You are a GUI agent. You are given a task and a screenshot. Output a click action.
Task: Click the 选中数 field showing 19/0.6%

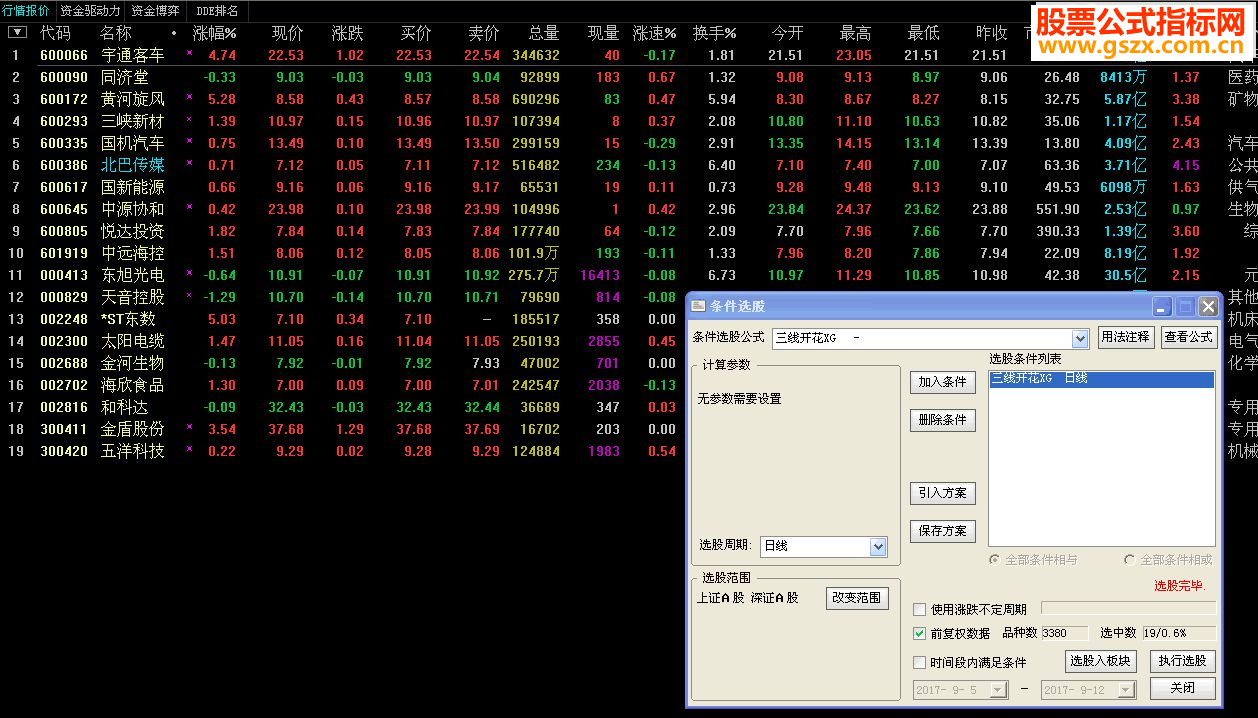[x=1178, y=633]
